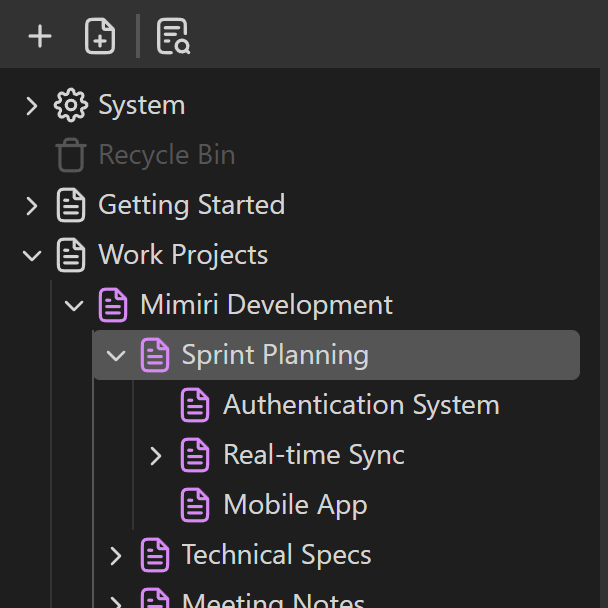Viewport: 608px width, 608px height.
Task: Collapse the Work Projects node
Action: click(x=32, y=256)
